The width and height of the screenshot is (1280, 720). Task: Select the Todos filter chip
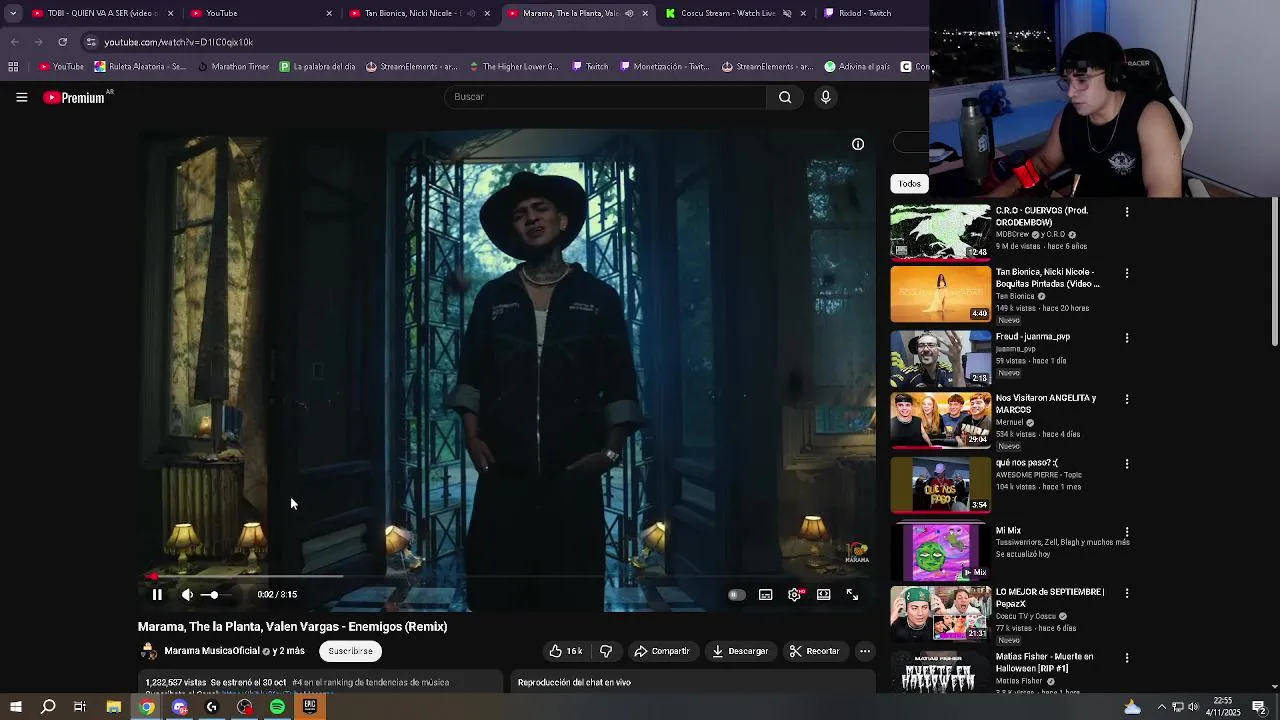[909, 184]
